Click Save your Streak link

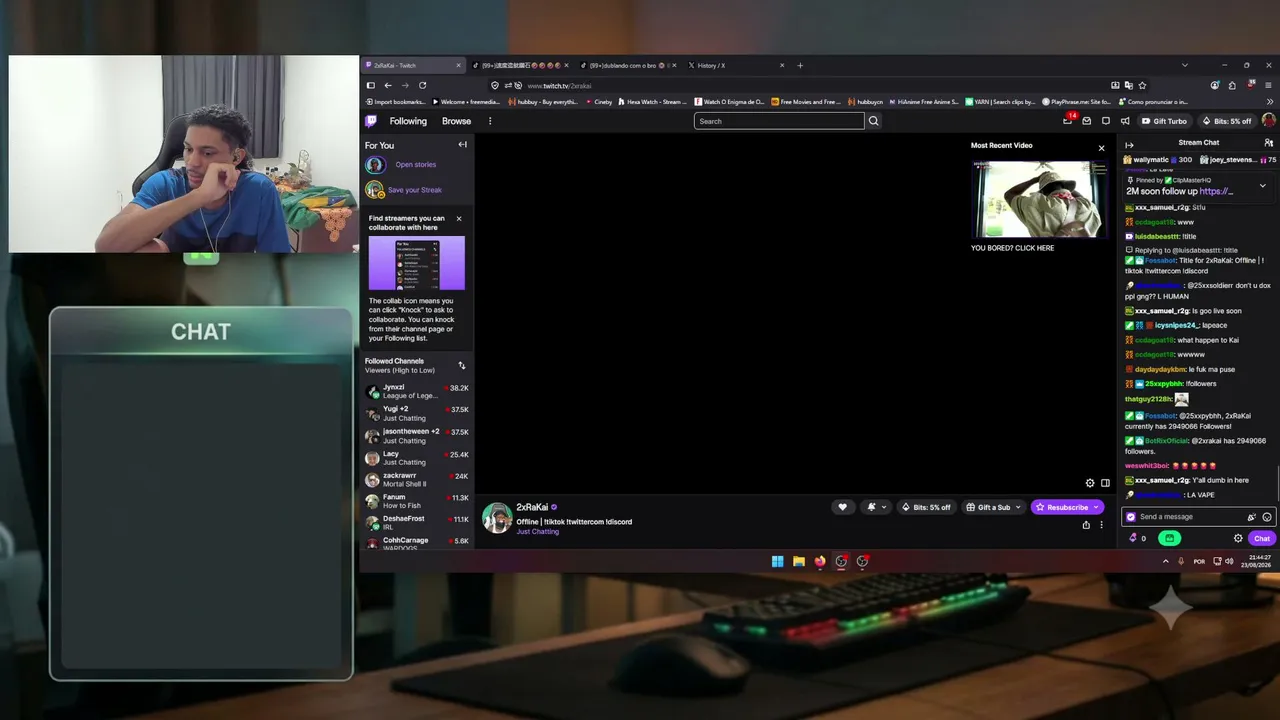414,189
